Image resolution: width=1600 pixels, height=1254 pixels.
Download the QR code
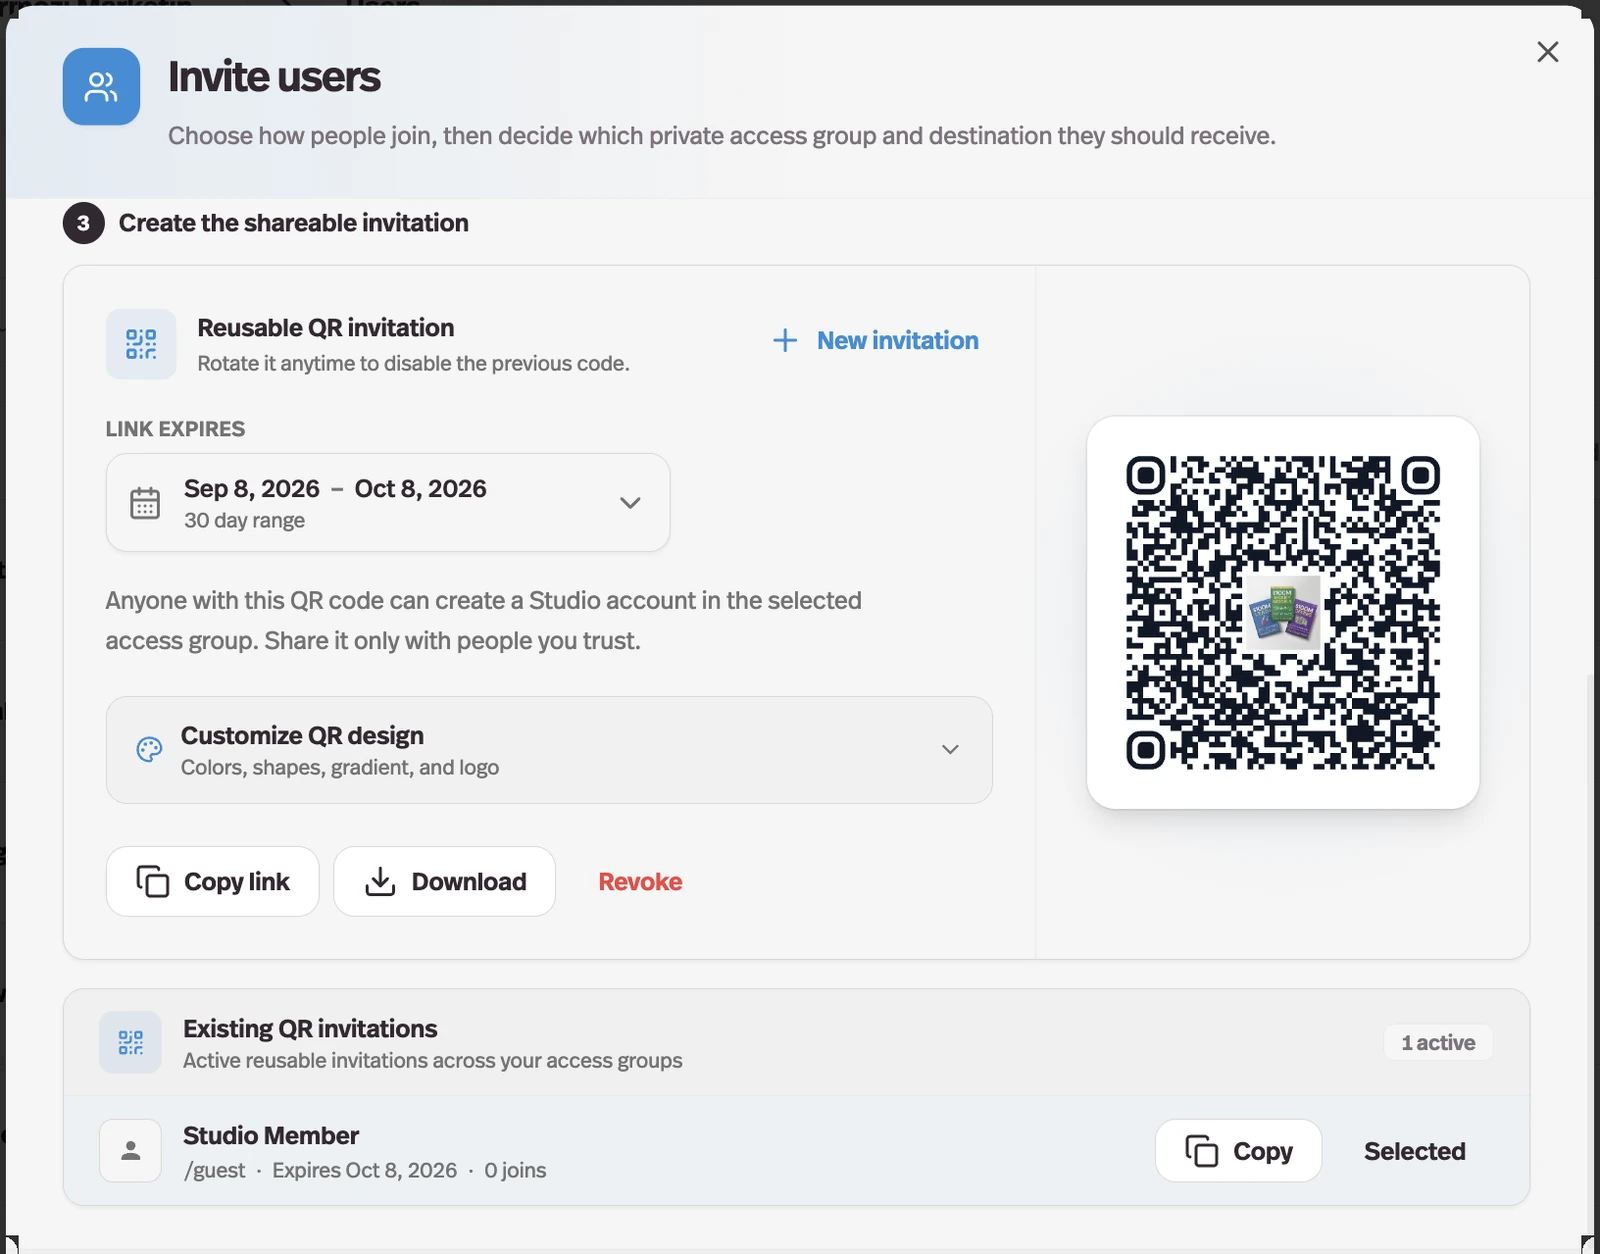(x=444, y=882)
